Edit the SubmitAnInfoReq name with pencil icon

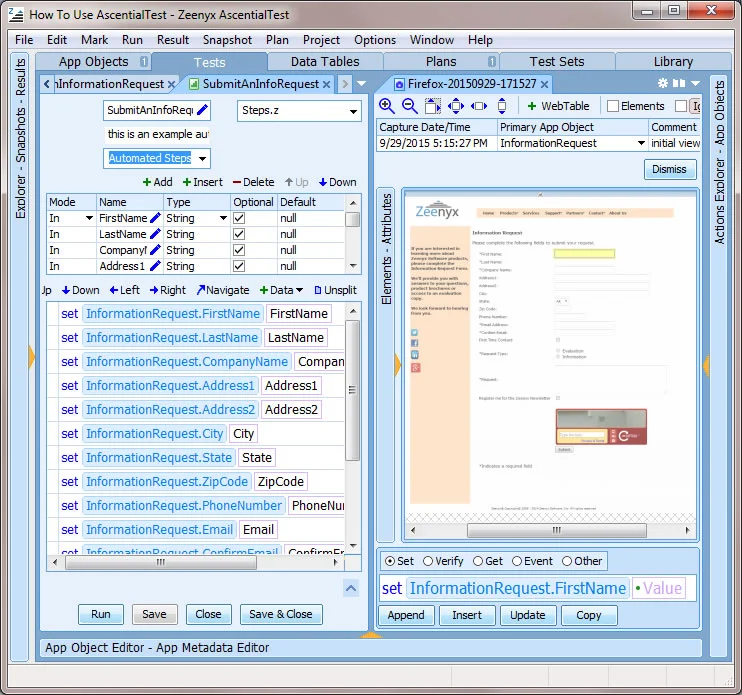pyautogui.click(x=202, y=110)
